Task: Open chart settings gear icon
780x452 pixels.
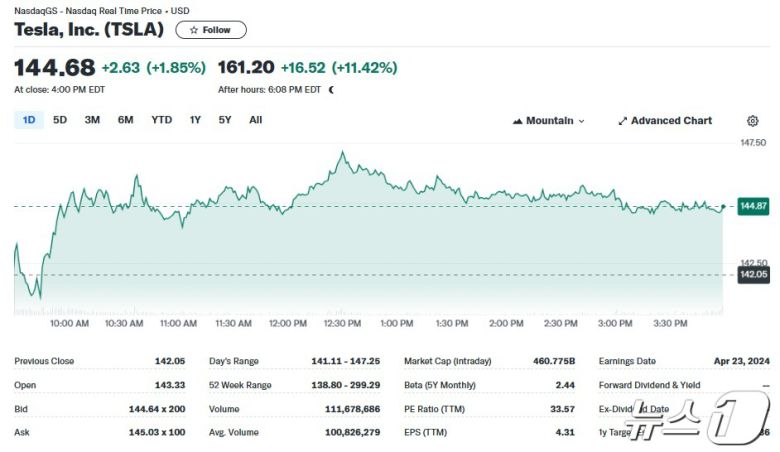Action: point(752,121)
